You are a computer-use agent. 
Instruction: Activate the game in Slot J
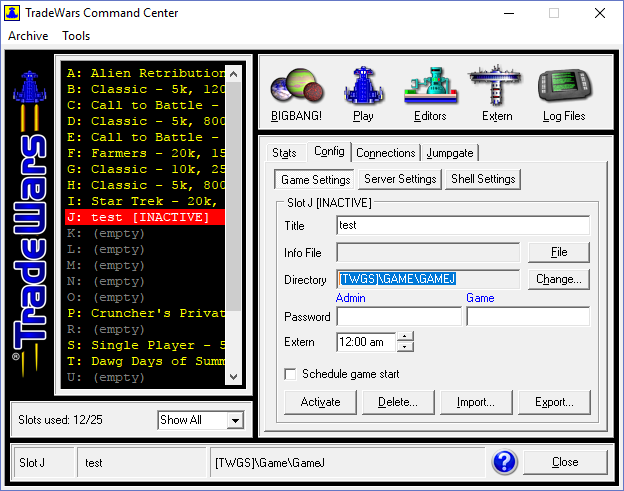click(x=320, y=402)
